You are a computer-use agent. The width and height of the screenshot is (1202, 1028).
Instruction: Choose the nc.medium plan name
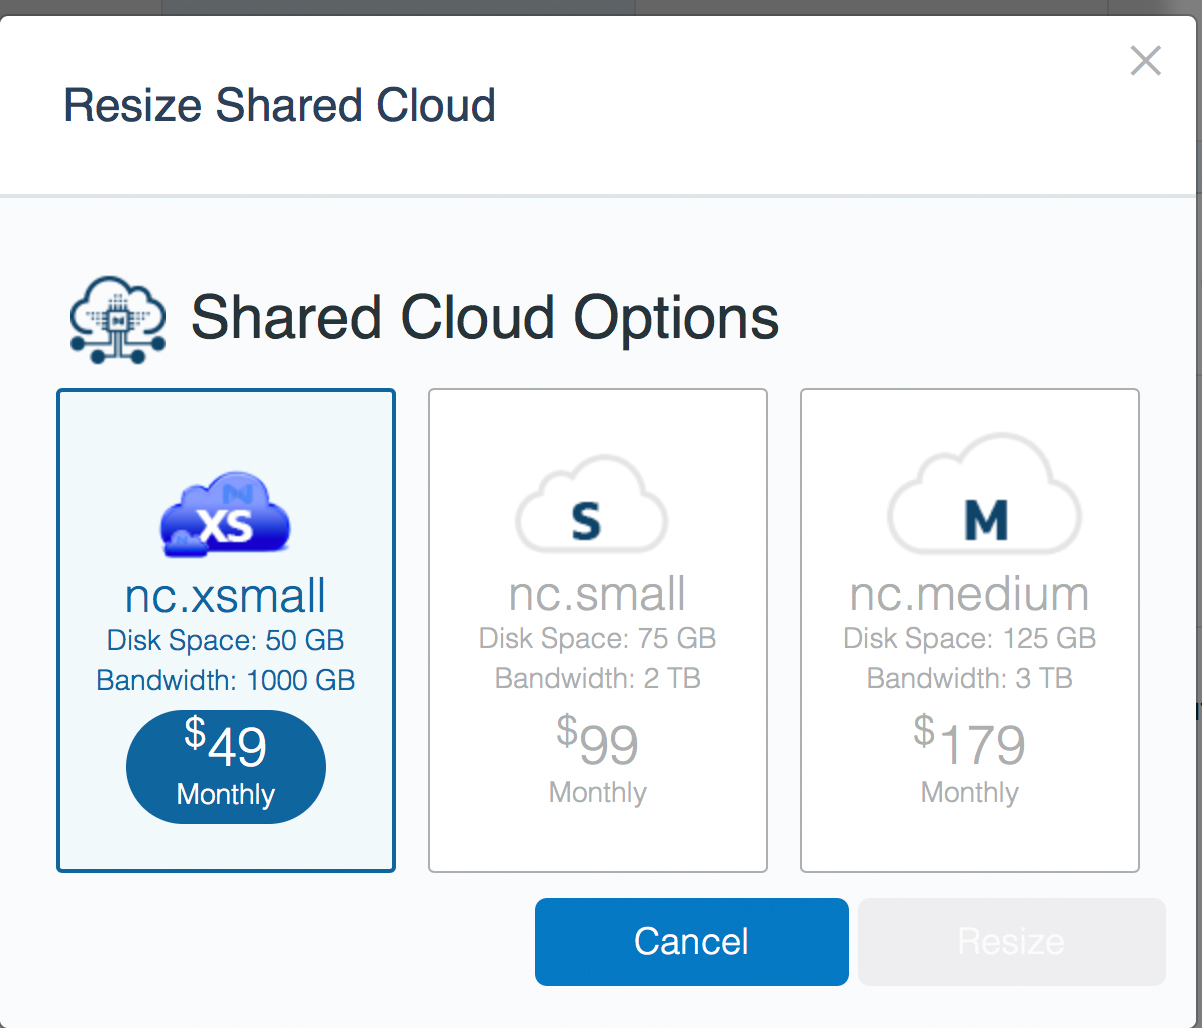point(969,594)
